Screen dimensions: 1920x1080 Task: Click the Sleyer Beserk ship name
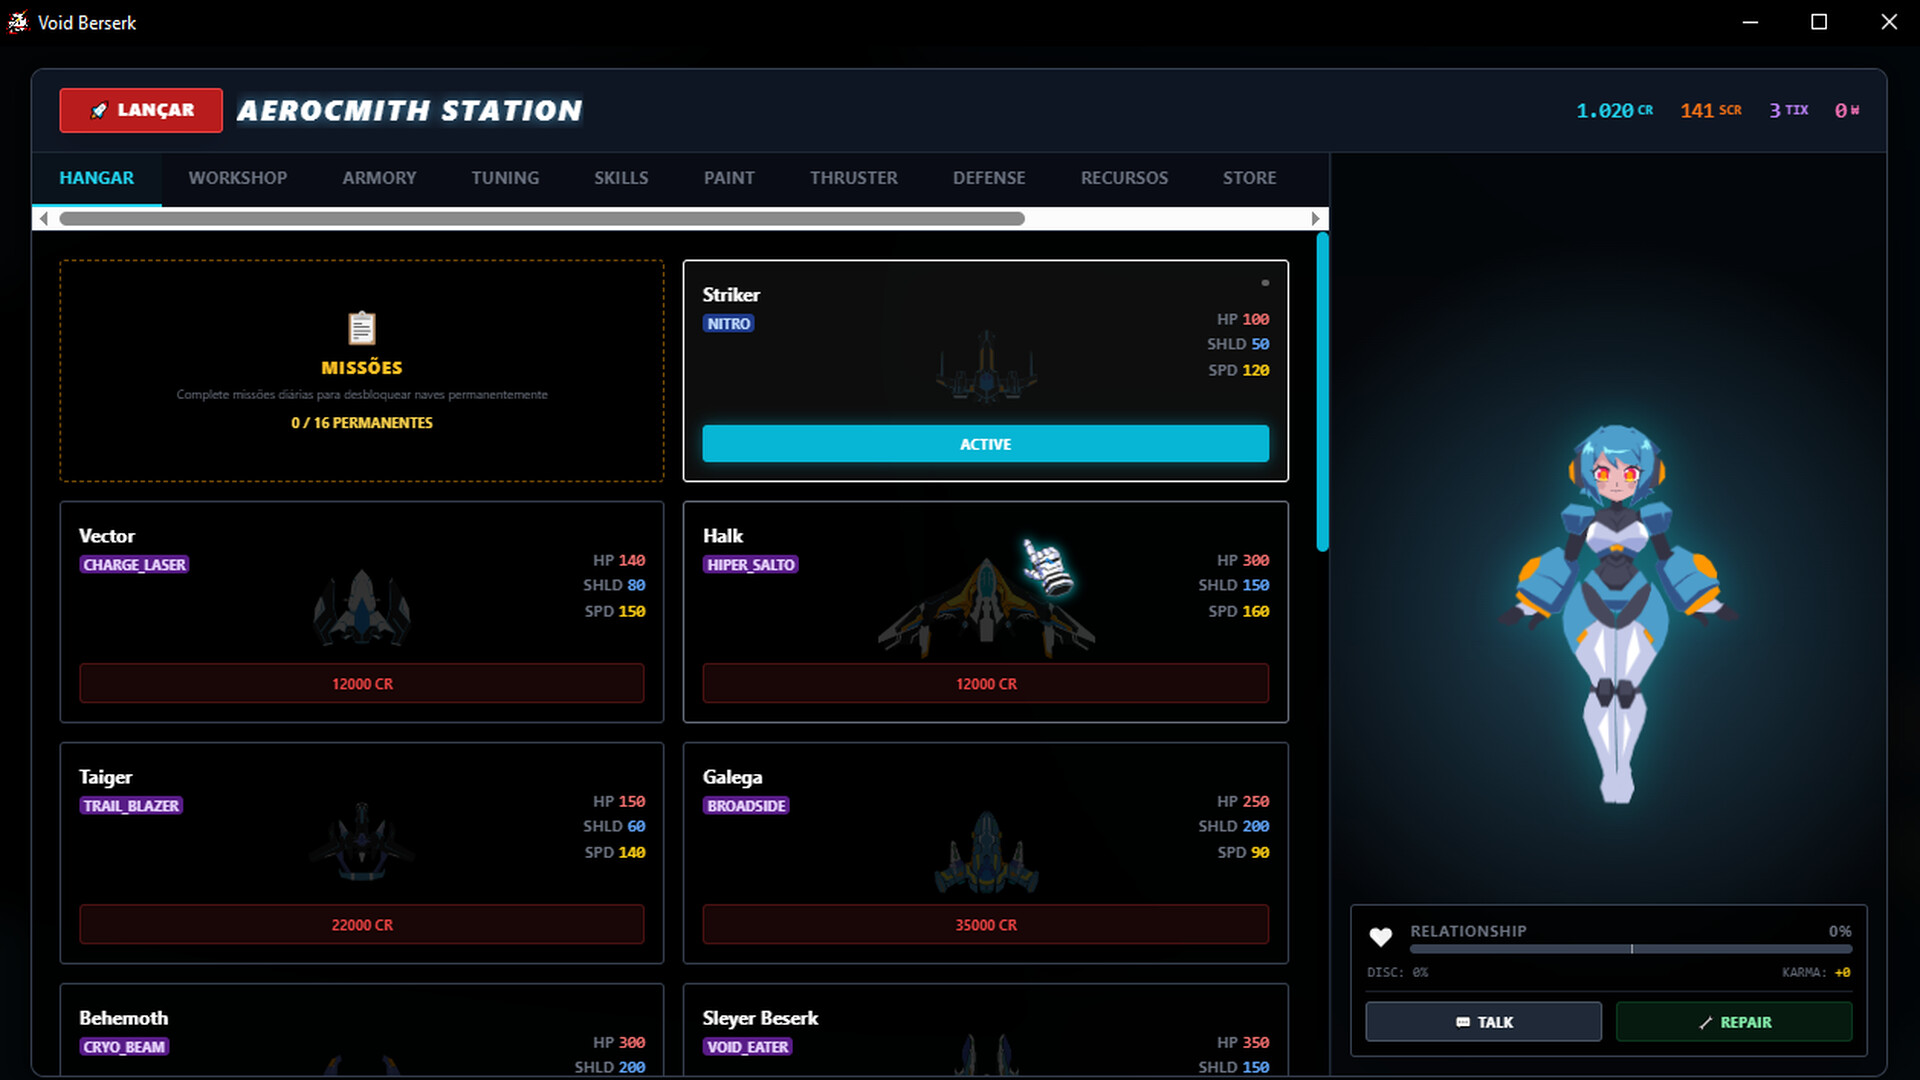[x=760, y=1018]
